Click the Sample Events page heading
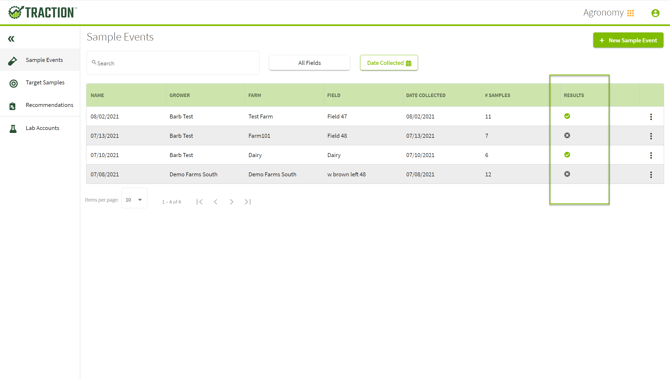The image size is (670, 379). [x=120, y=37]
